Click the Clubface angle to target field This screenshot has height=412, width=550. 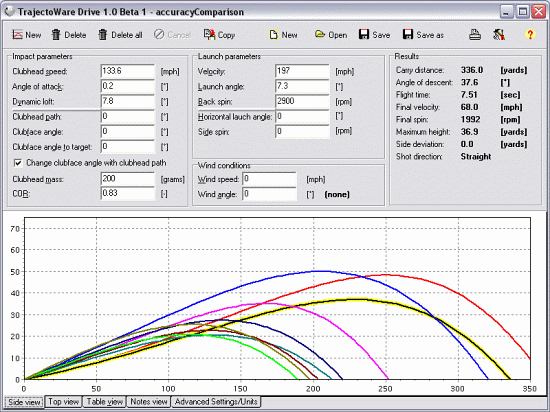click(128, 147)
